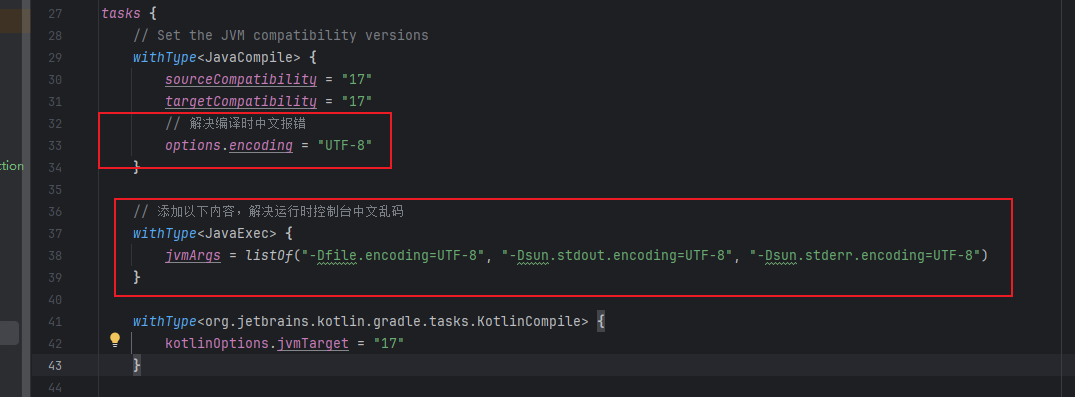
Task: Click the targetCompatibility property
Action: (x=241, y=101)
